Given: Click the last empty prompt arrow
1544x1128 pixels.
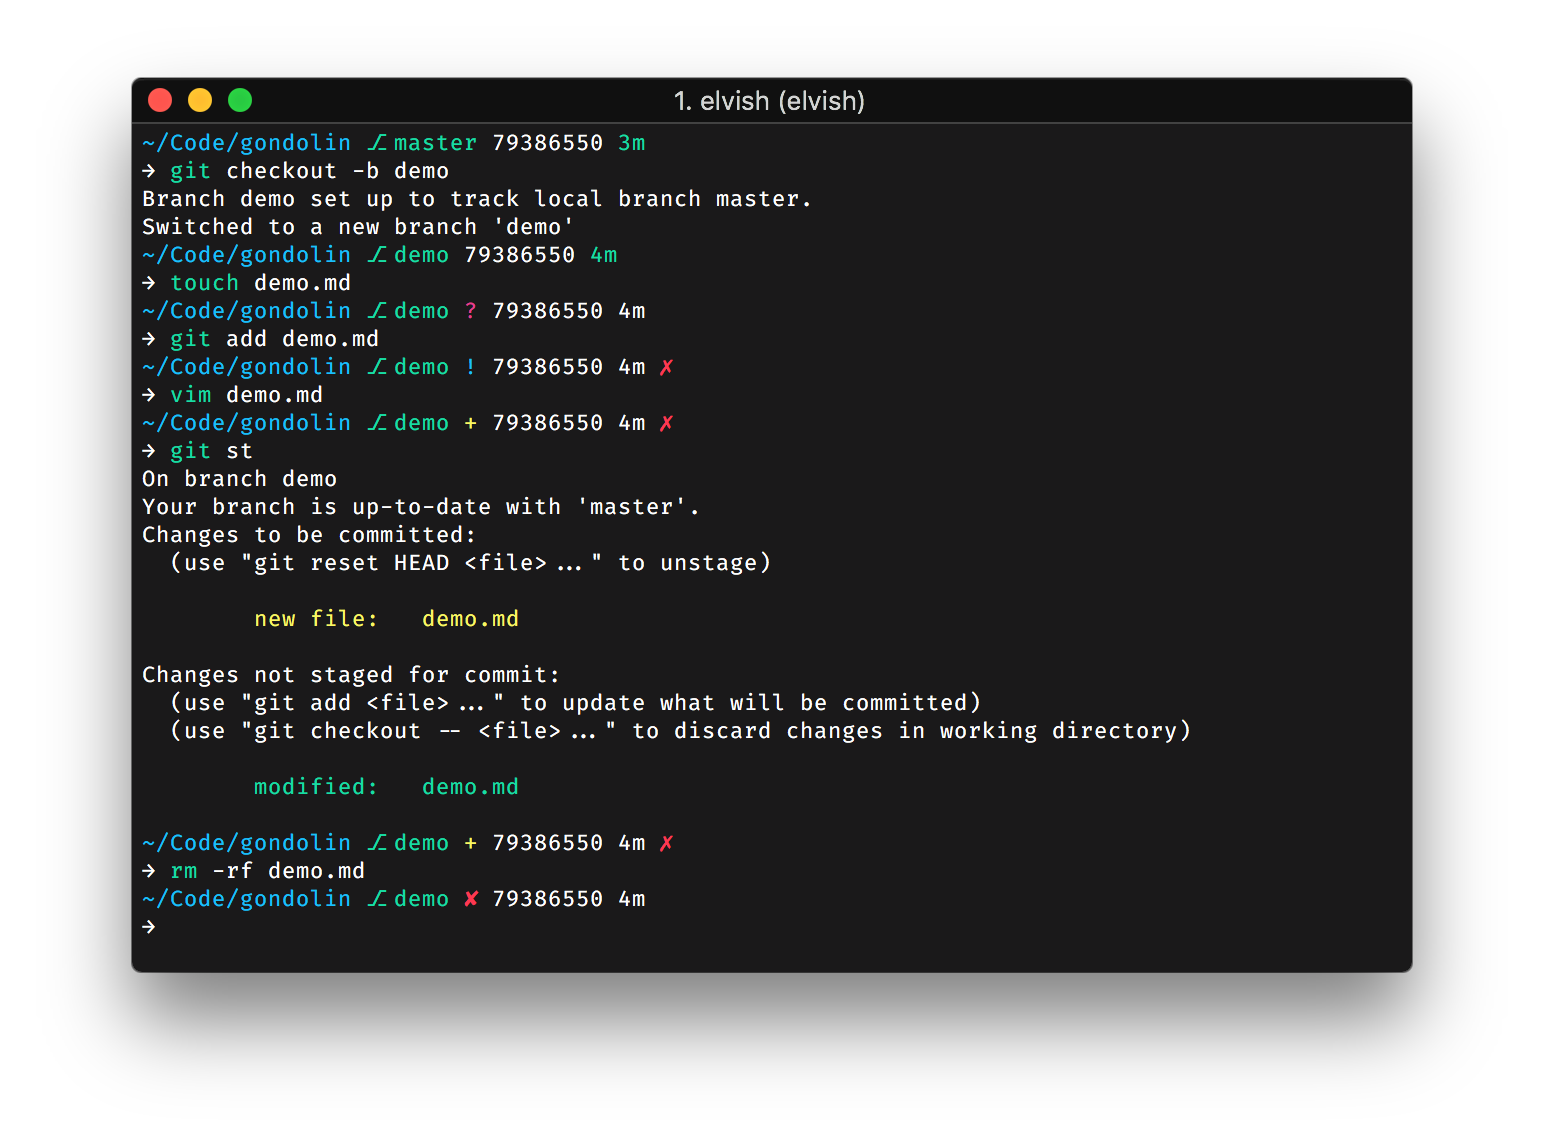Looking at the screenshot, I should click(x=149, y=927).
